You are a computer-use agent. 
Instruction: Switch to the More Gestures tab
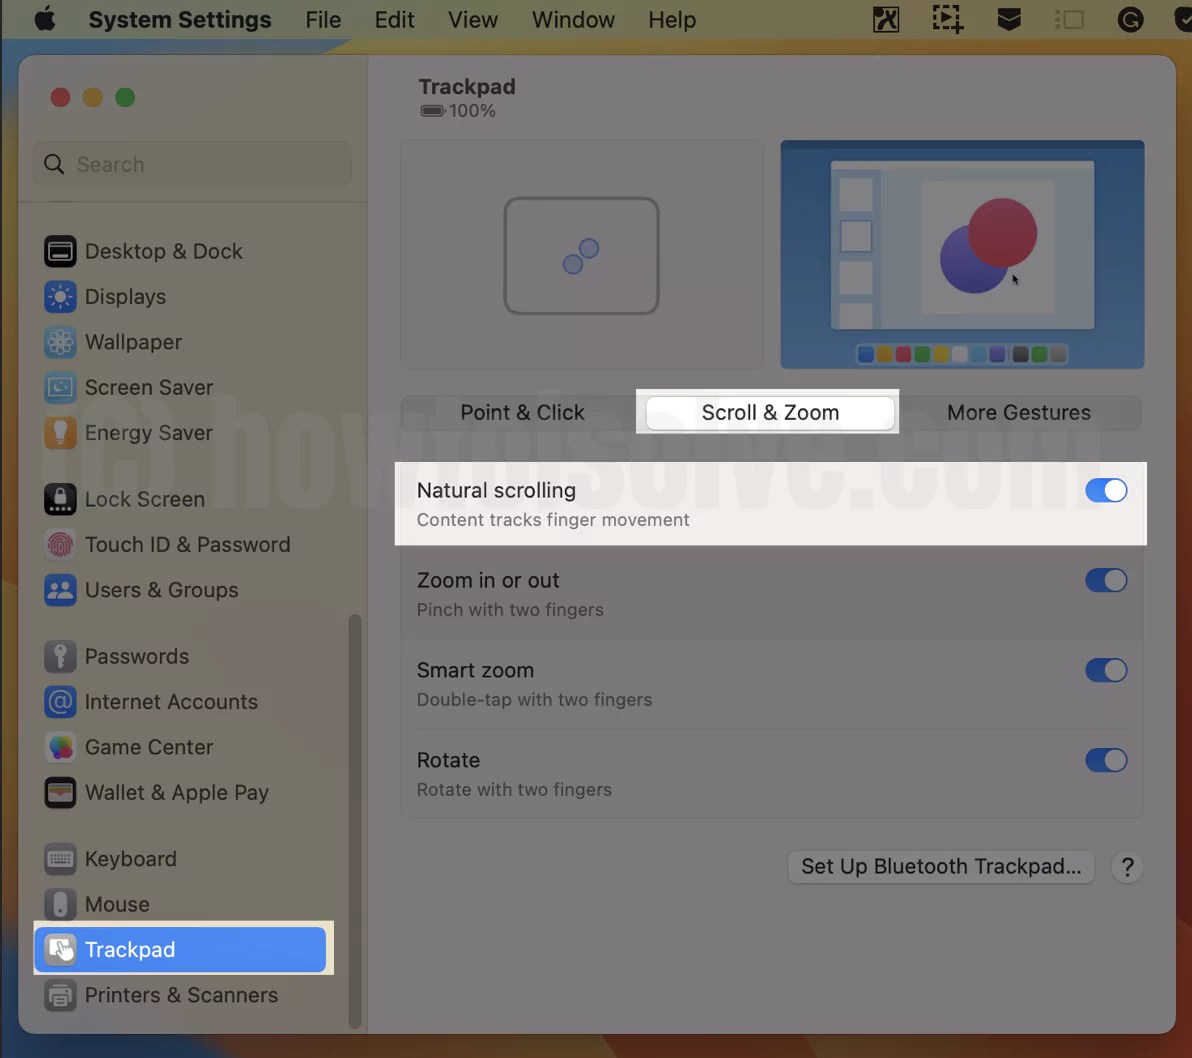pos(1018,412)
